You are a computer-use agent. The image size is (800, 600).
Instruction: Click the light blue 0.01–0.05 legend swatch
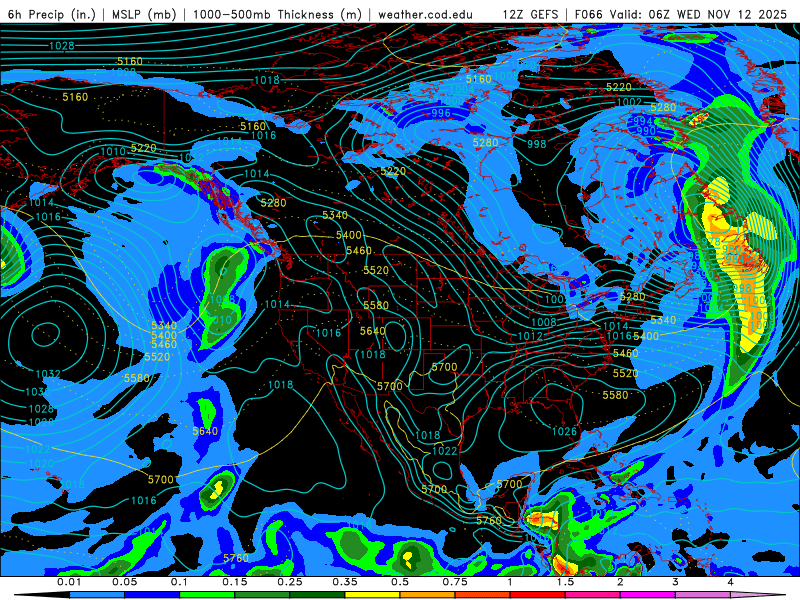(x=97, y=595)
